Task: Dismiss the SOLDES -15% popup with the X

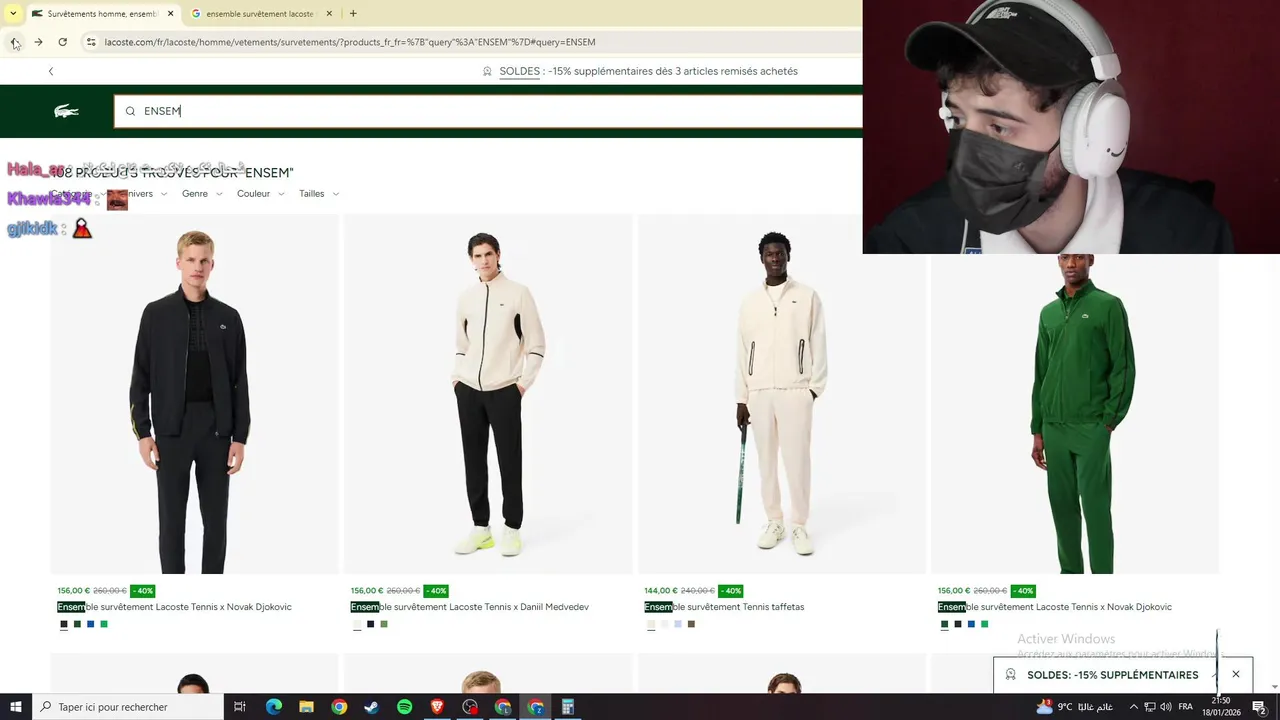Action: [1236, 674]
